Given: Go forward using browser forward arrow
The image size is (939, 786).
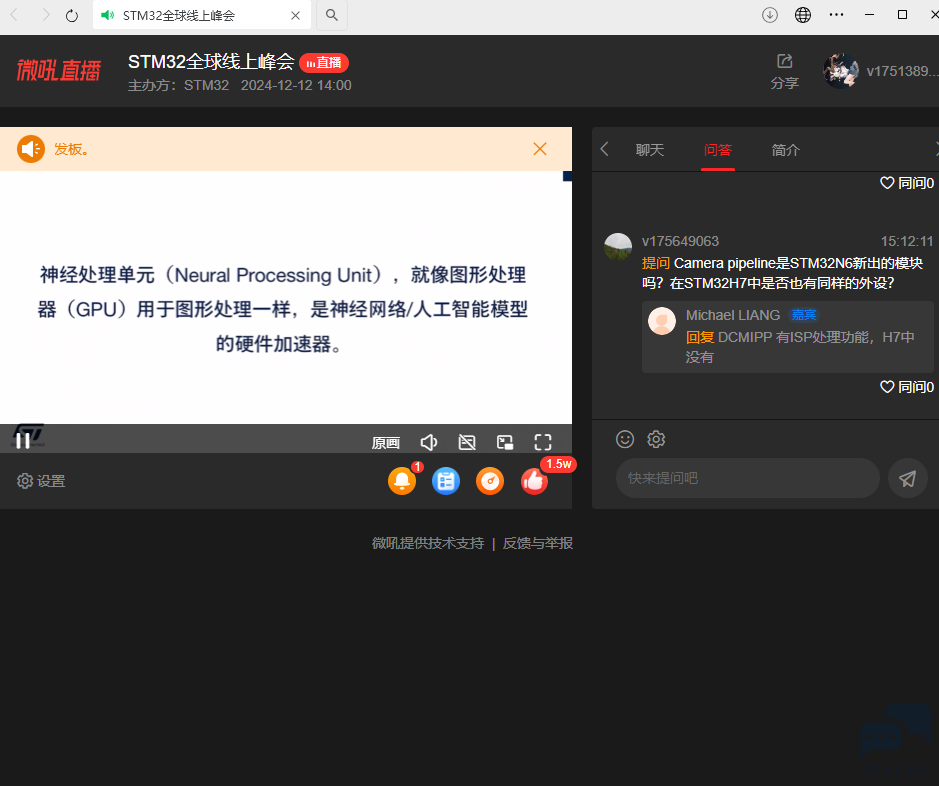Looking at the screenshot, I should [46, 15].
